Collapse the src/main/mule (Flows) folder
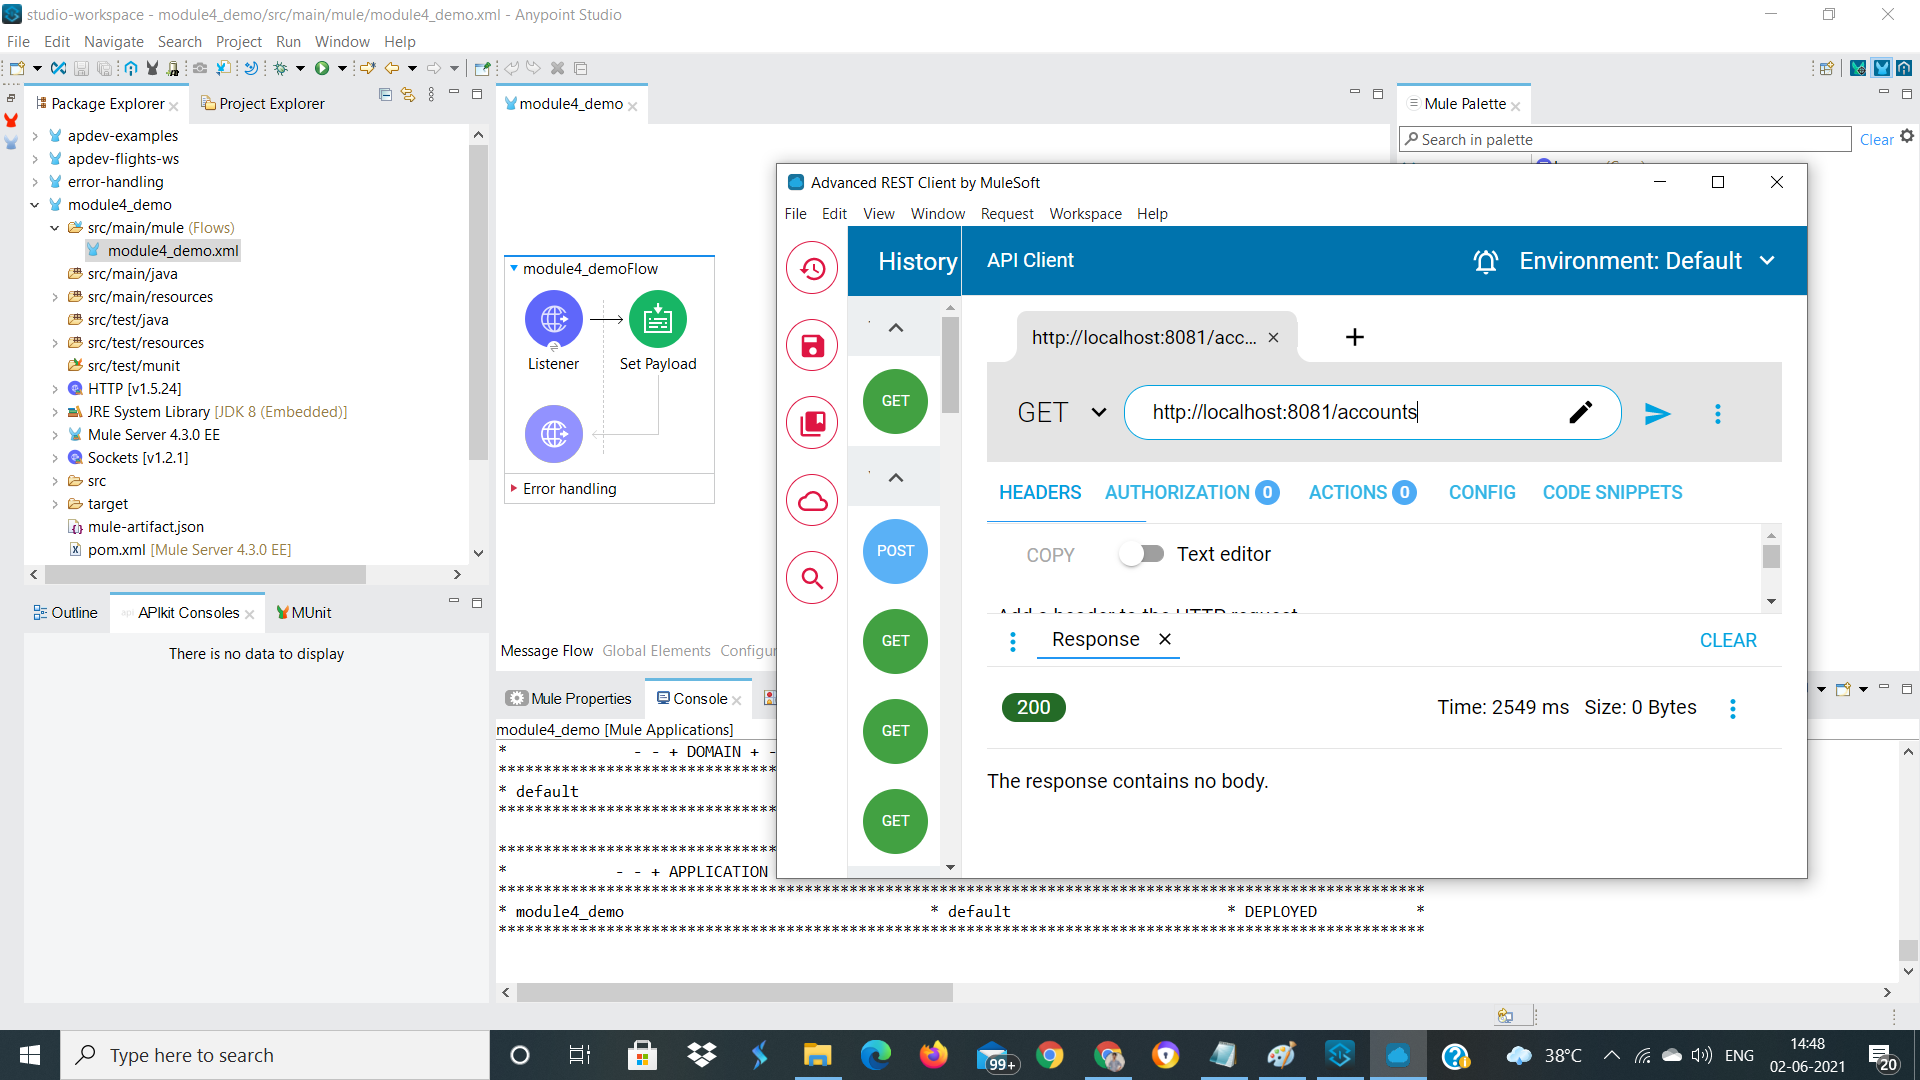Screen dimensions: 1920x1080 point(55,227)
